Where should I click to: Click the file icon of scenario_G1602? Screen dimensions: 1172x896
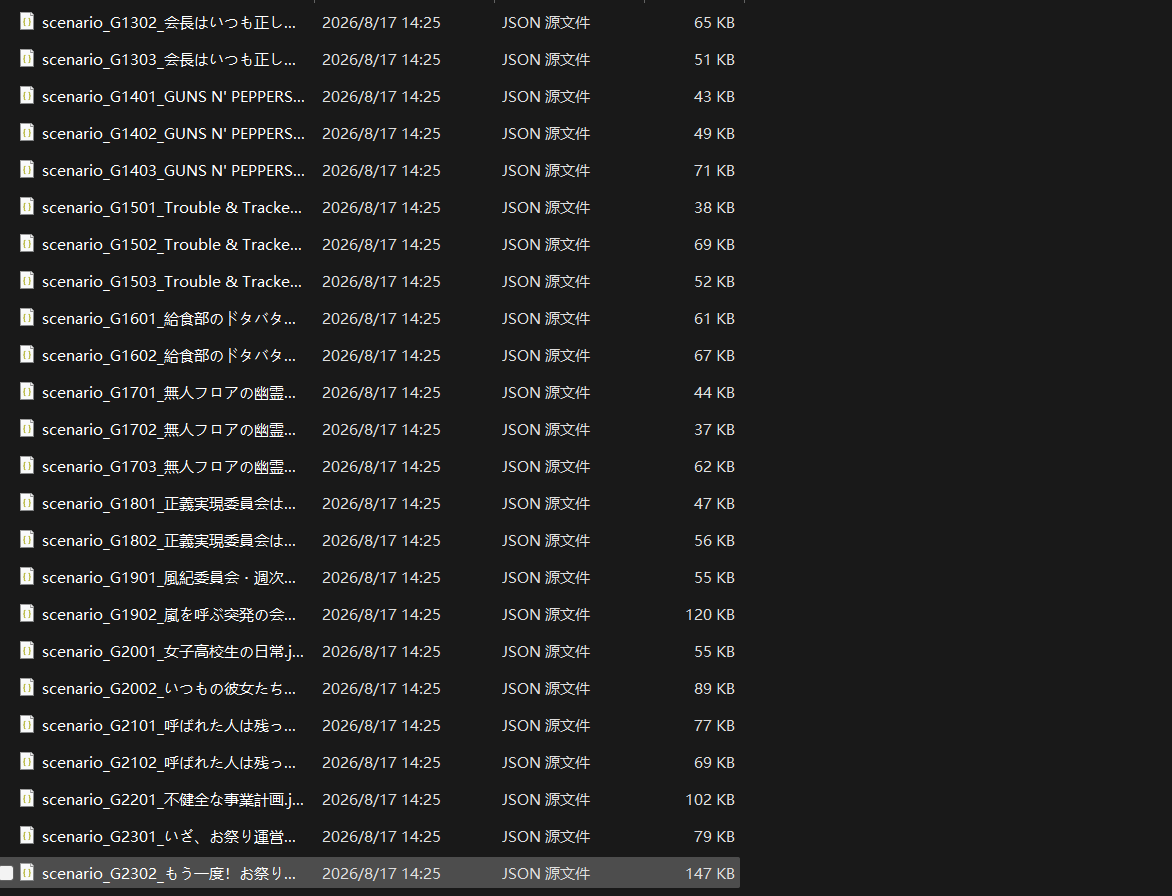(x=27, y=354)
